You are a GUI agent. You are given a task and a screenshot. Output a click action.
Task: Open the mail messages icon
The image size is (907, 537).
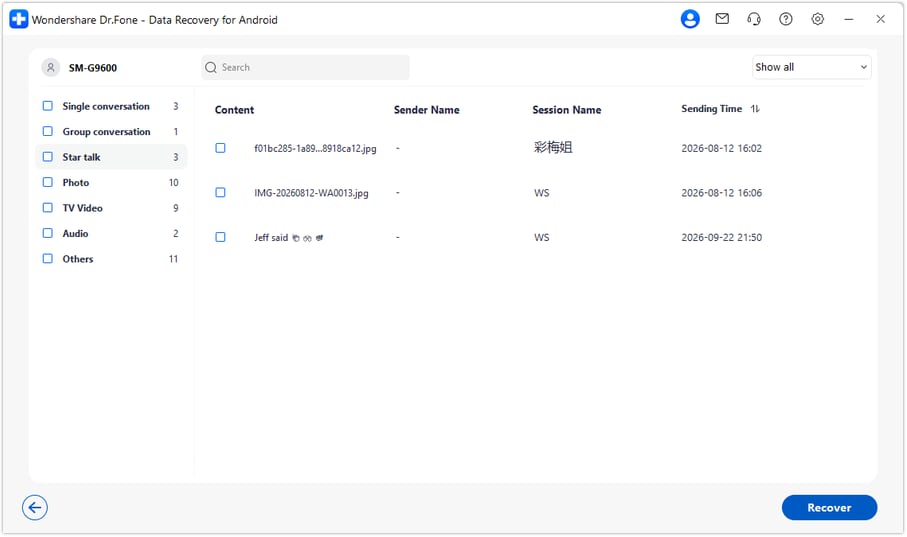tap(722, 19)
